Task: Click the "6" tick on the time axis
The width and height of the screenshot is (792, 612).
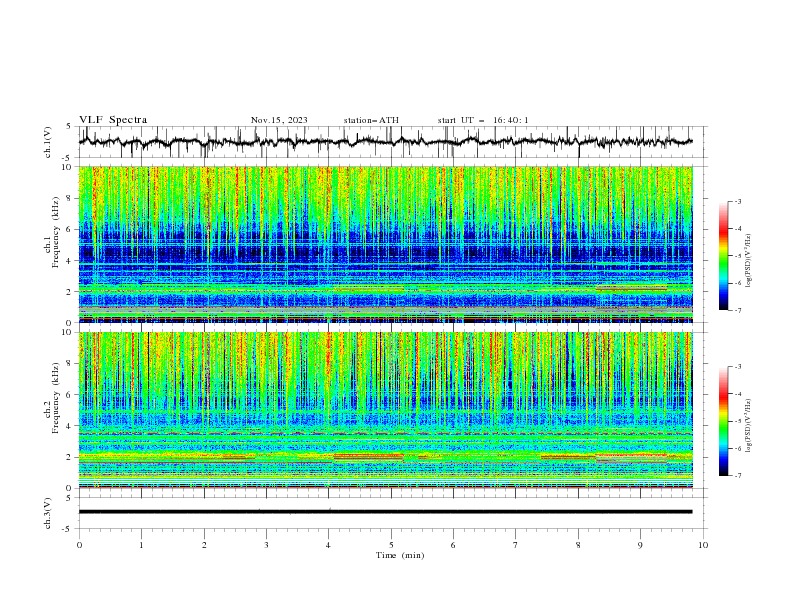Action: (453, 545)
